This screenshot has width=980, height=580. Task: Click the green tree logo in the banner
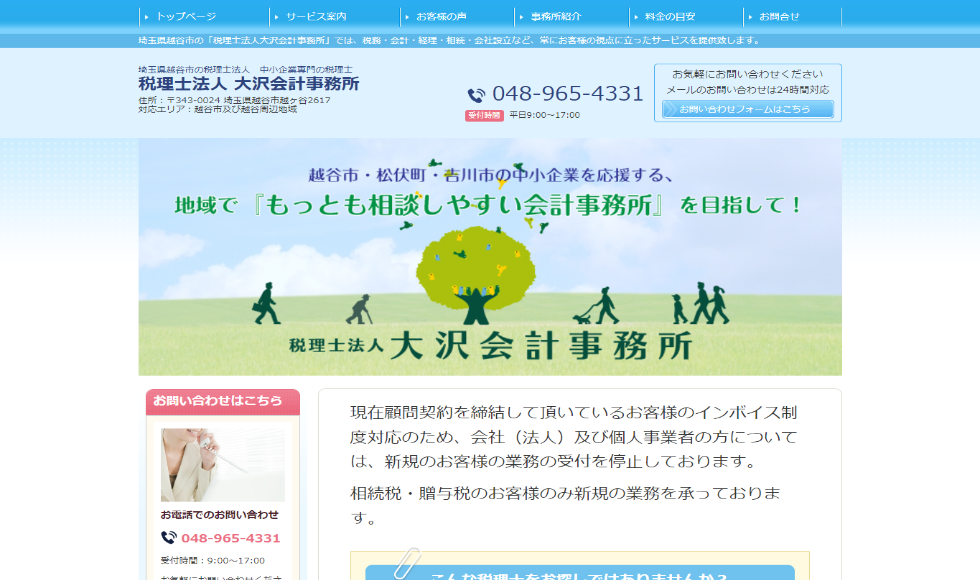(475, 273)
